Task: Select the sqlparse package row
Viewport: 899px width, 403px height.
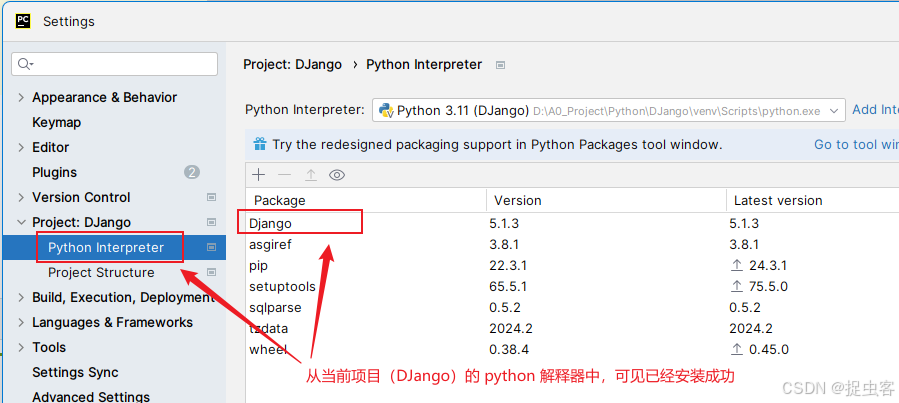Action: click(573, 307)
